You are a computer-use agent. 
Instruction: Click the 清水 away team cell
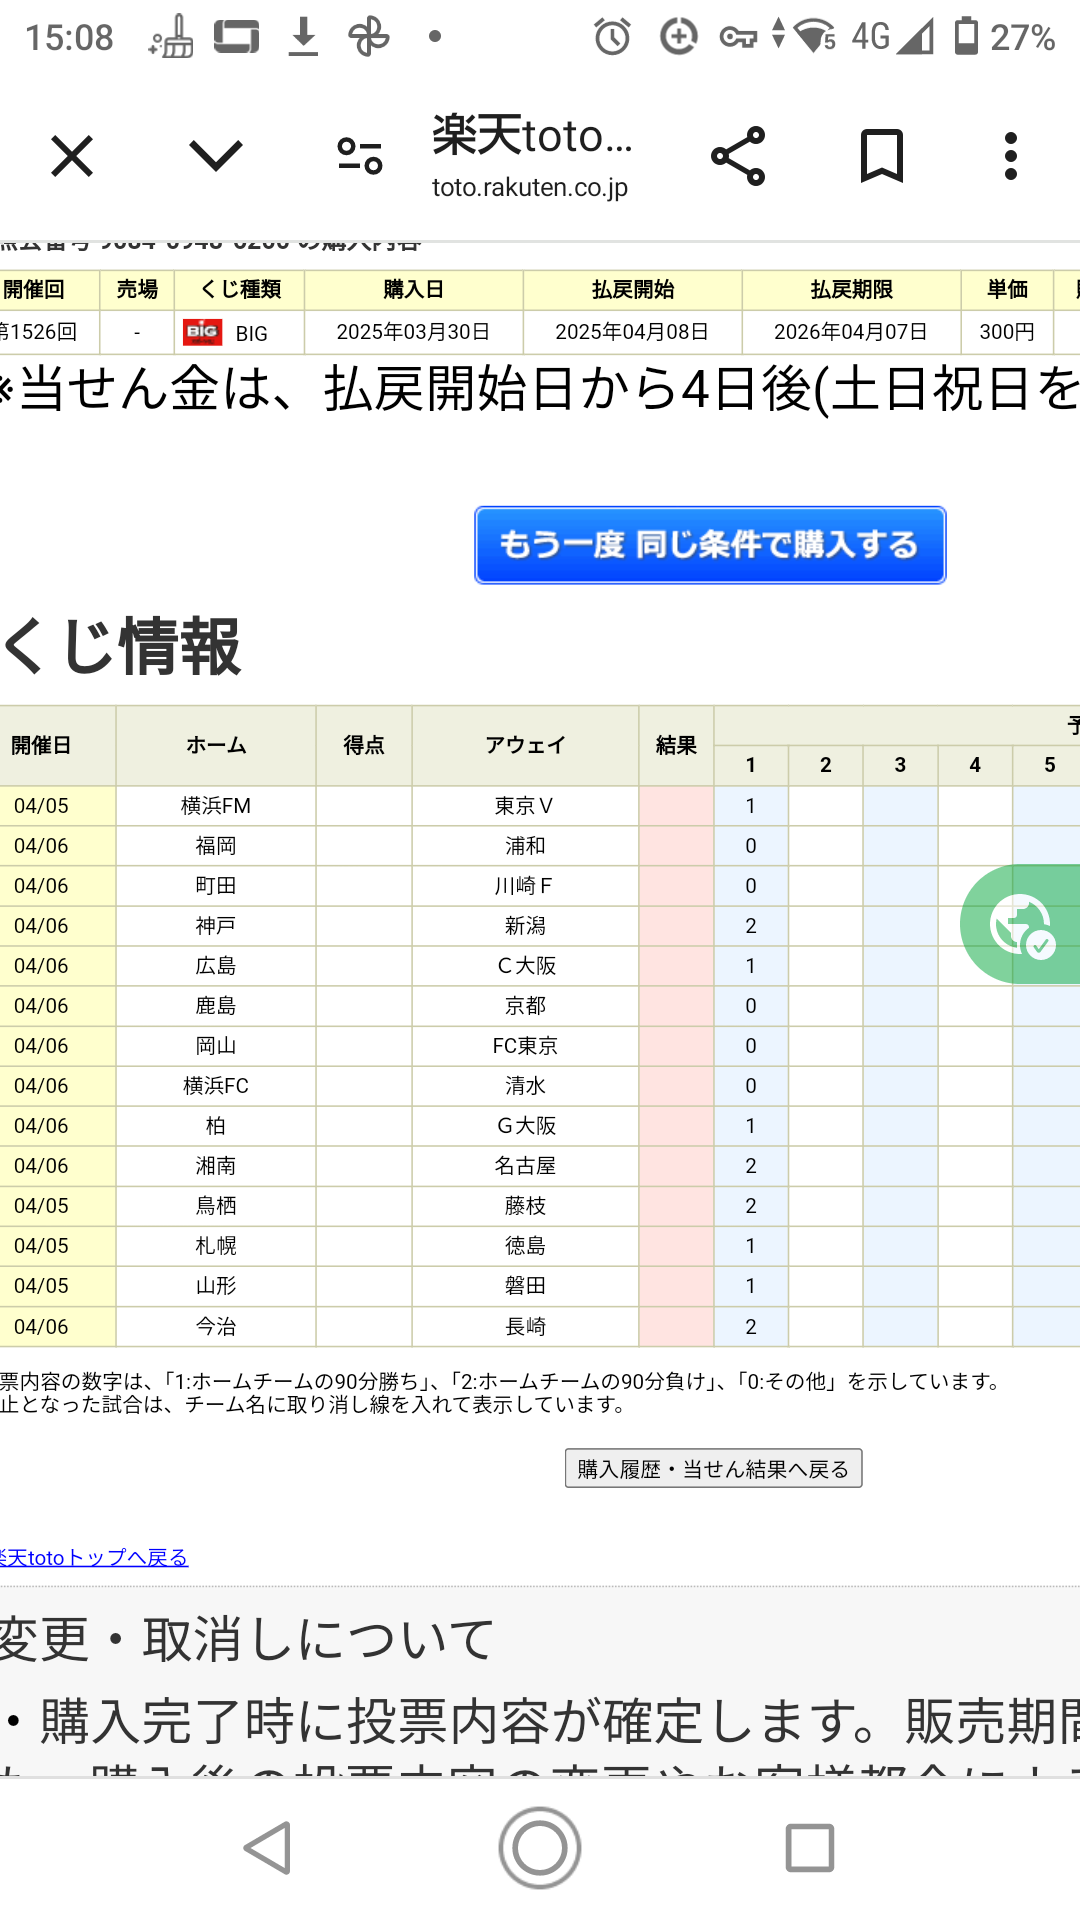tap(526, 1086)
